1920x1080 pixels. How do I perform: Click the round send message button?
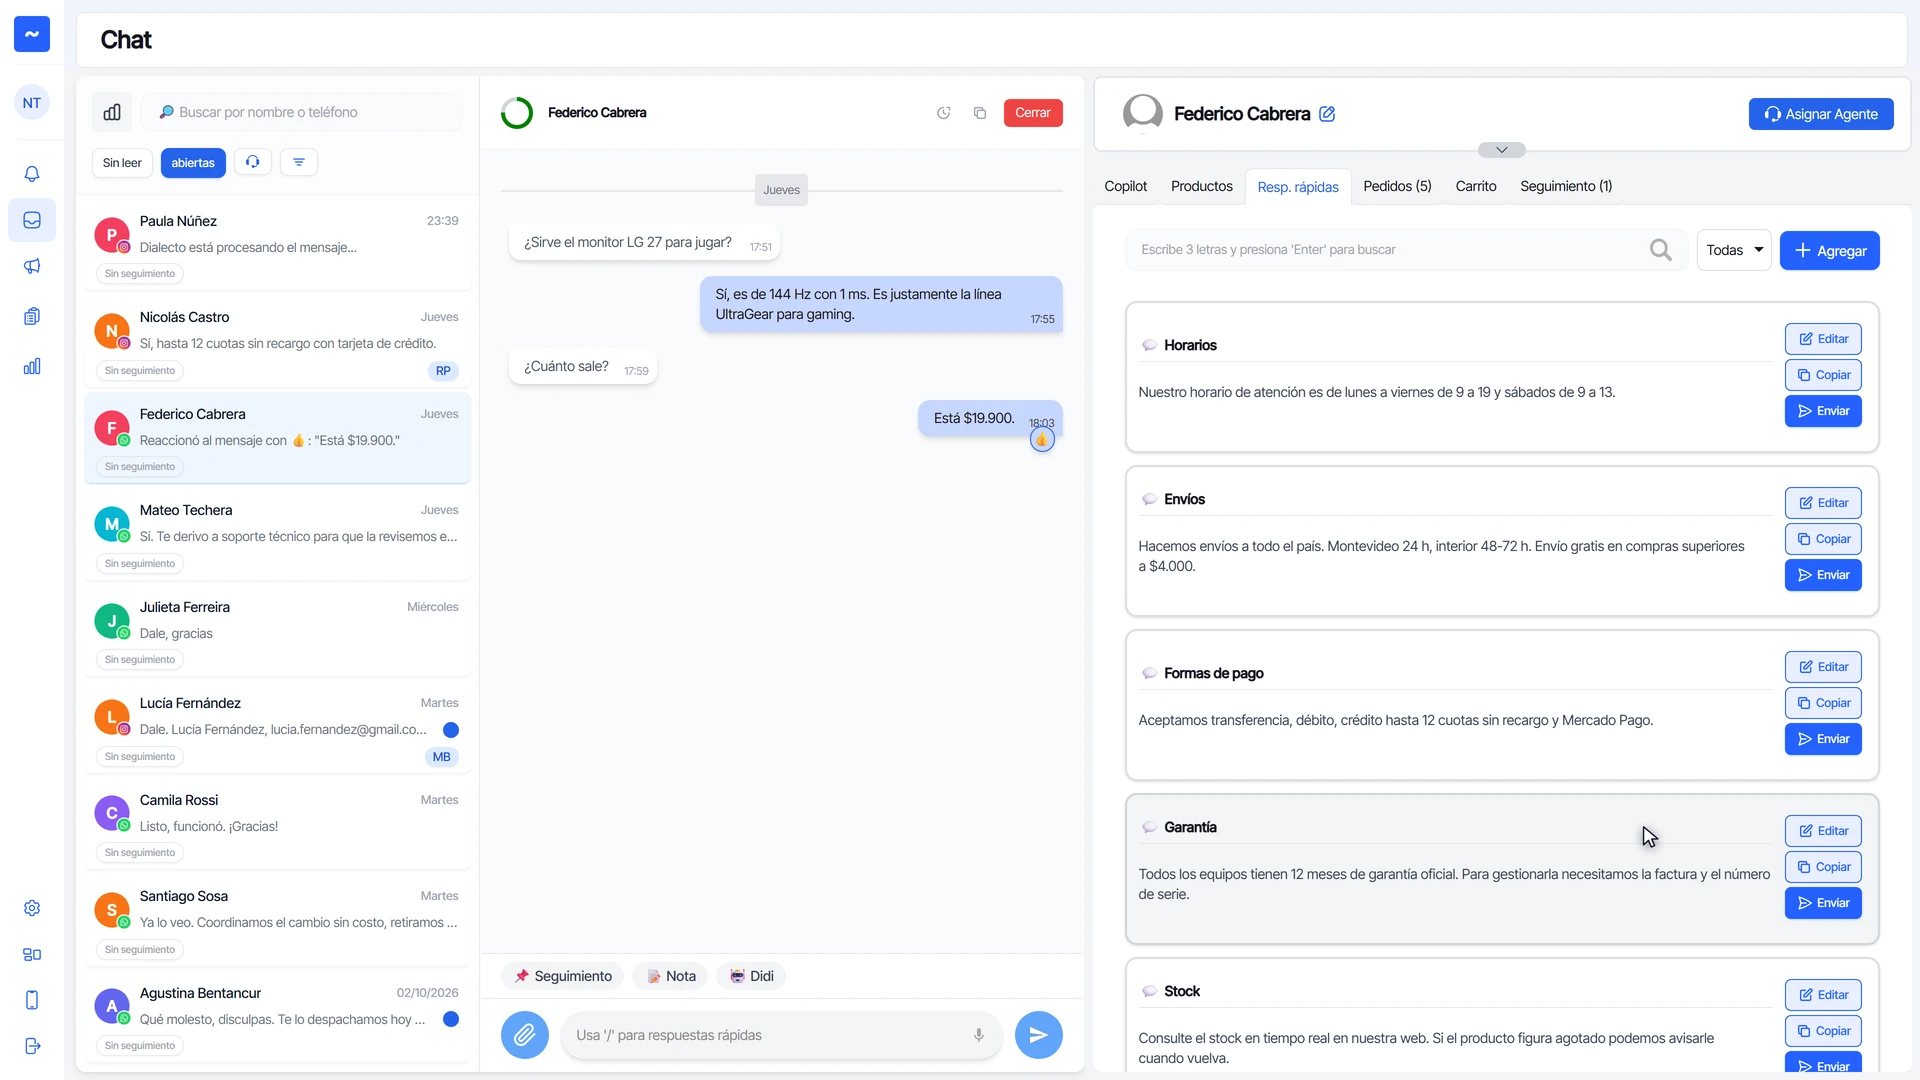pos(1038,1035)
